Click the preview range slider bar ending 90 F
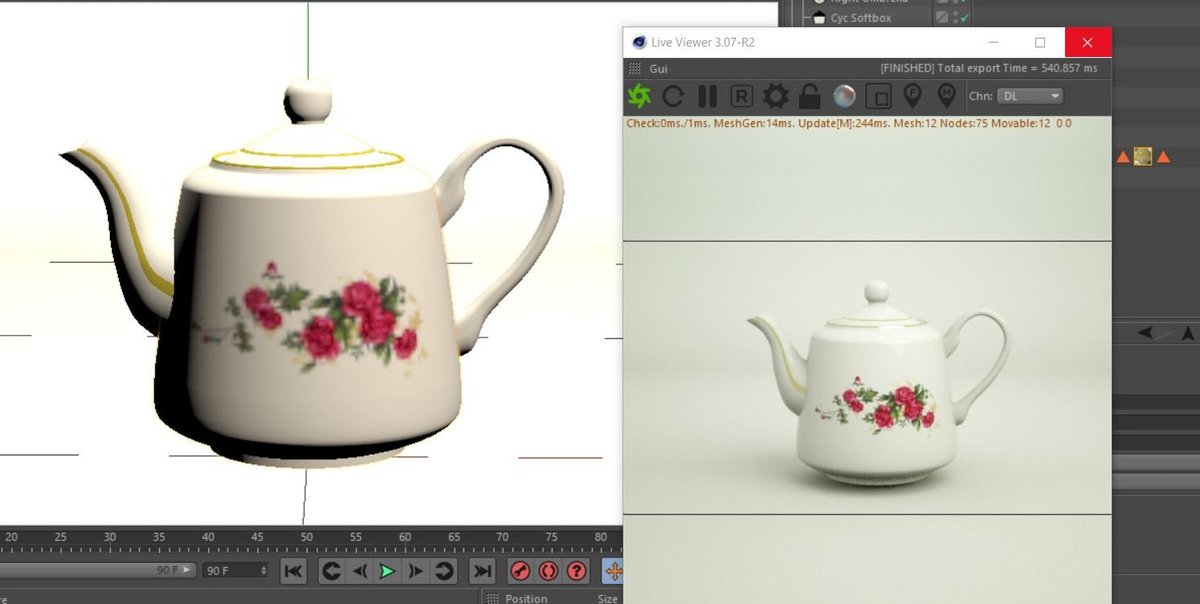This screenshot has width=1200, height=604. [x=97, y=570]
